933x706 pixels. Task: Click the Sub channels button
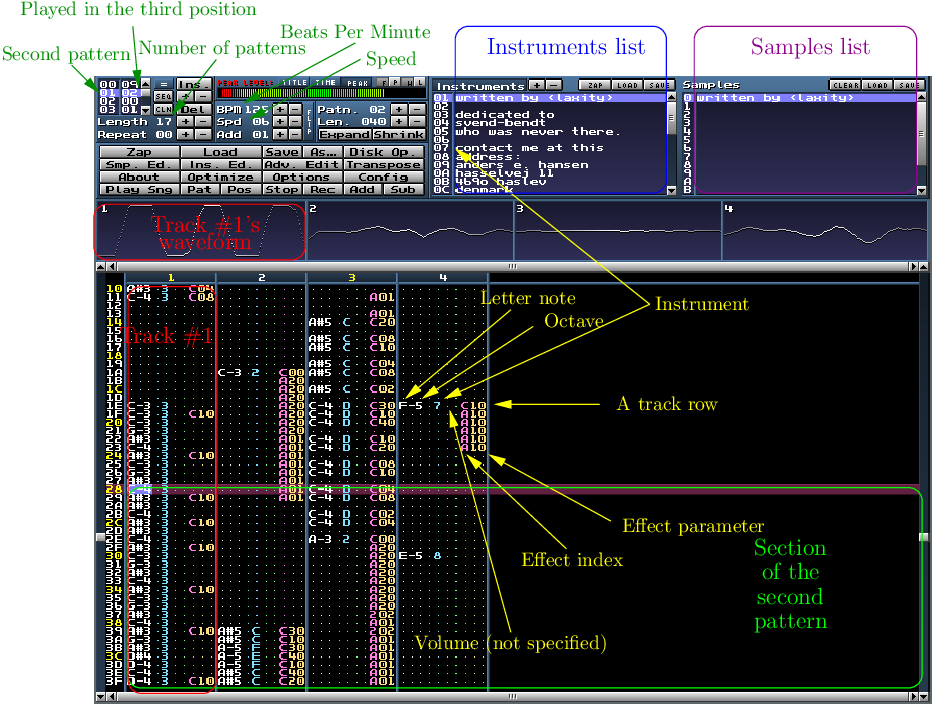click(403, 190)
